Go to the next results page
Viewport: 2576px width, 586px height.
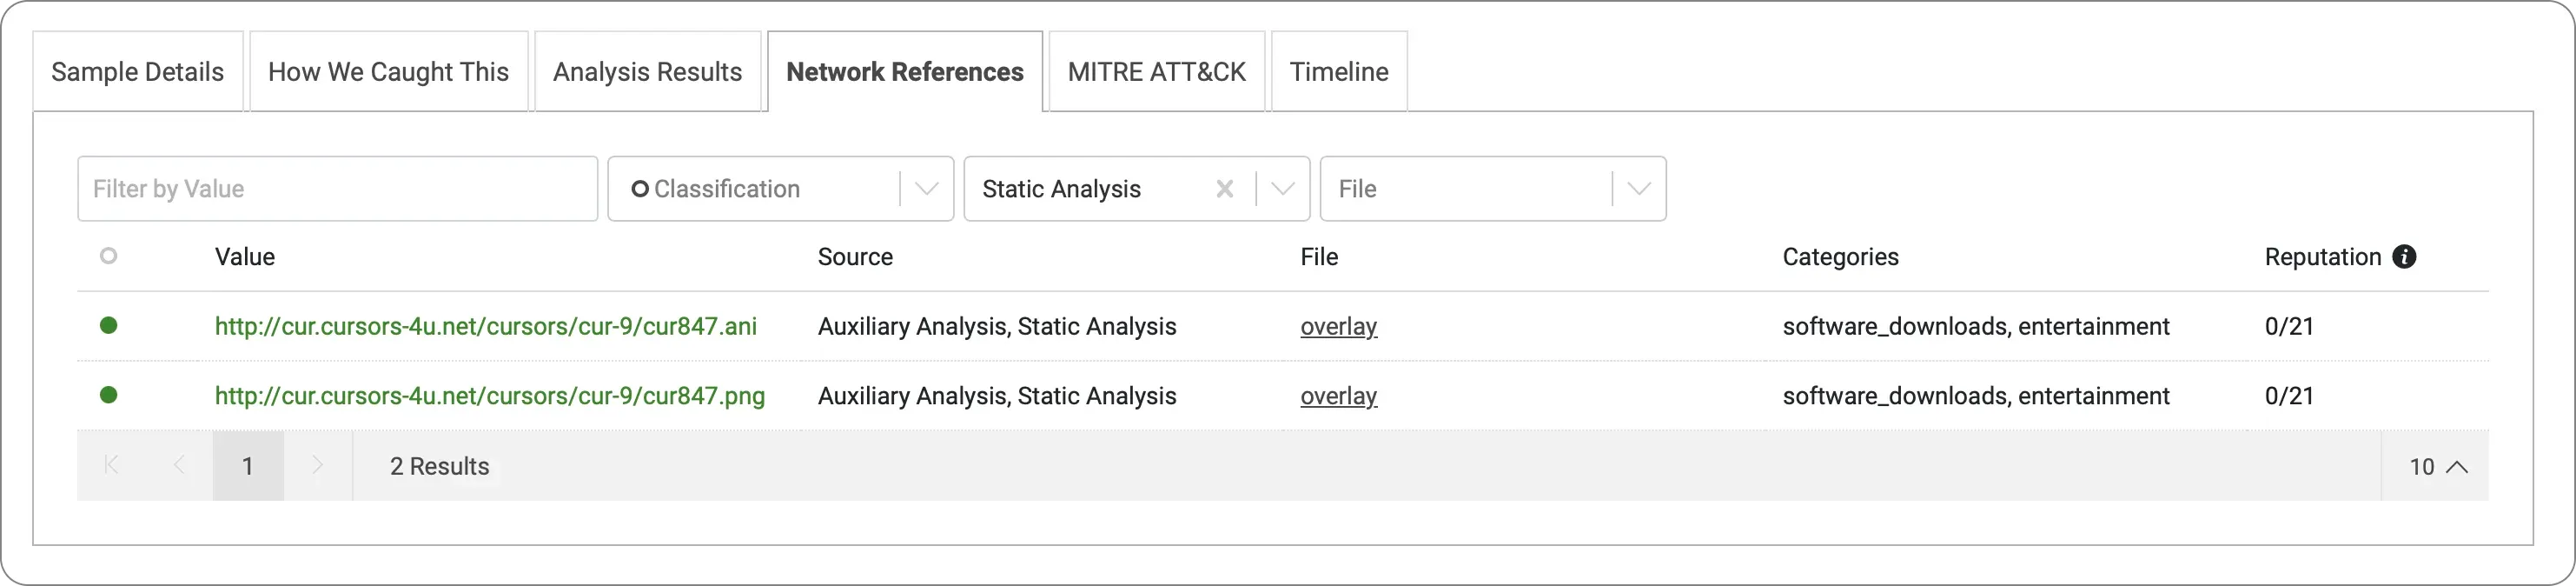[x=317, y=465]
